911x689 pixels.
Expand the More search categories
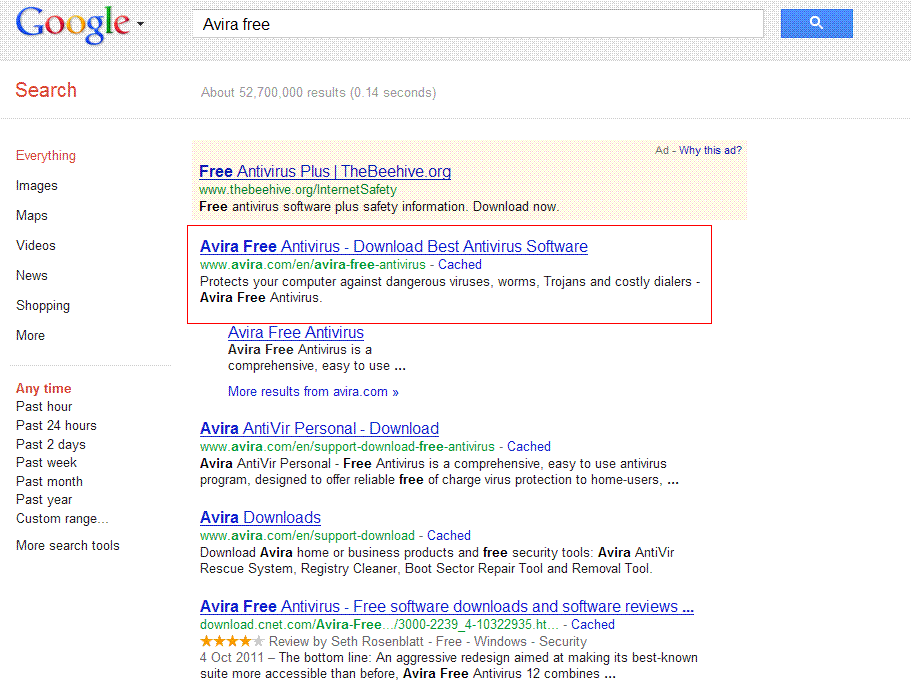point(30,336)
